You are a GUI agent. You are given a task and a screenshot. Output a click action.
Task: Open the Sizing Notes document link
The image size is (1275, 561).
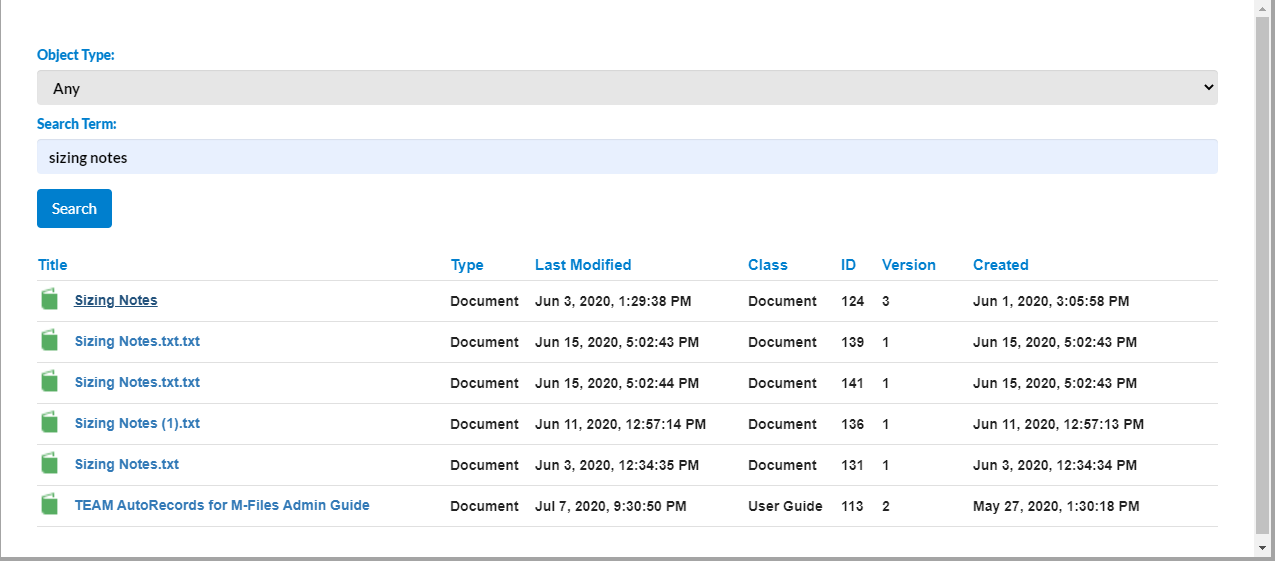116,300
